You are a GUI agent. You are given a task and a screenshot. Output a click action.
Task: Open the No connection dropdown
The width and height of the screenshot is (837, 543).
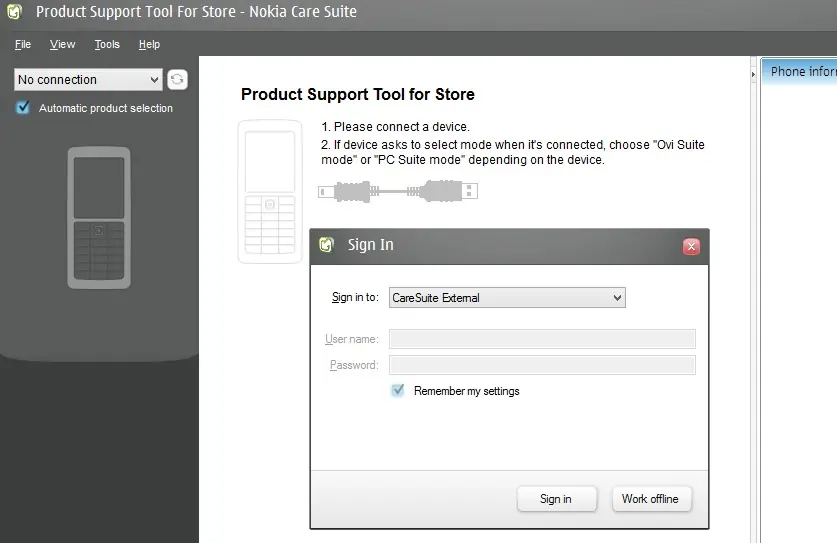[x=88, y=80]
